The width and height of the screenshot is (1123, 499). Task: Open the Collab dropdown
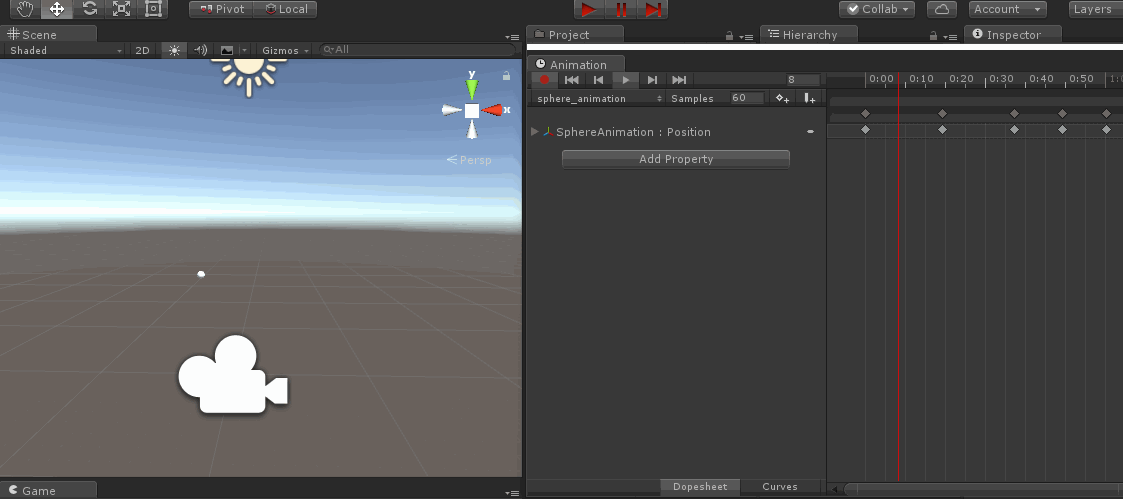tap(877, 9)
